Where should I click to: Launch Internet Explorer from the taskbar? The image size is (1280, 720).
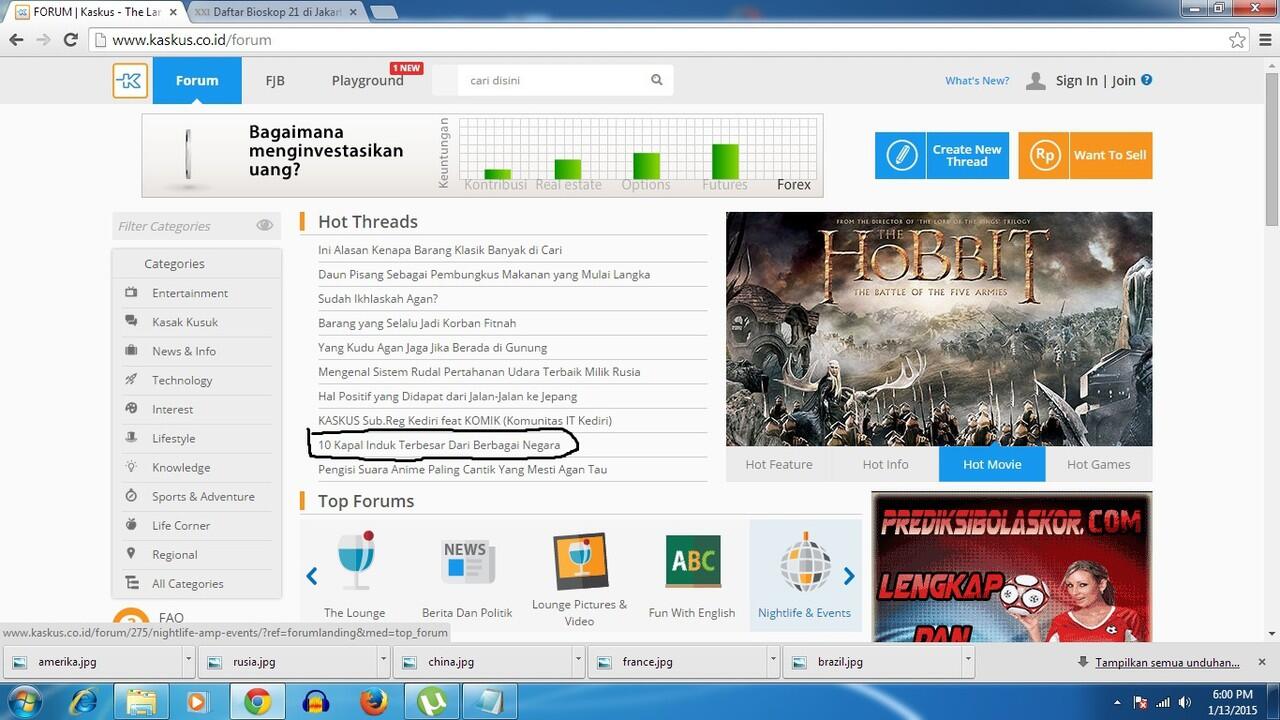[x=83, y=702]
